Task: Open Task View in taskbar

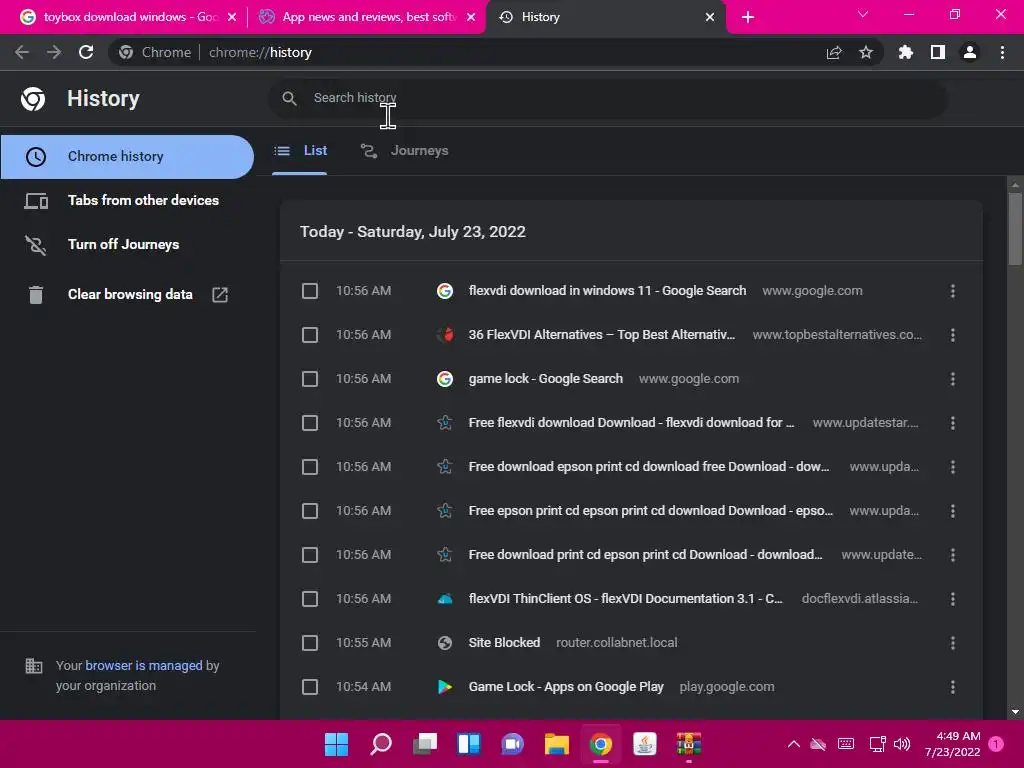Action: click(424, 744)
